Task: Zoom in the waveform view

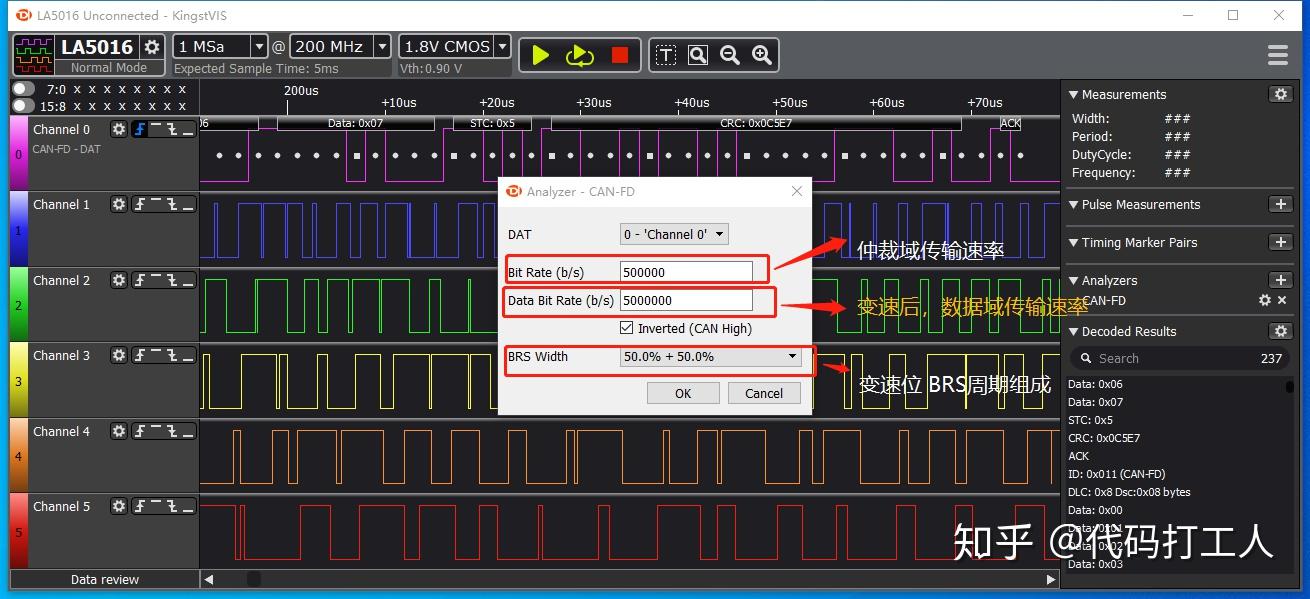Action: (762, 55)
